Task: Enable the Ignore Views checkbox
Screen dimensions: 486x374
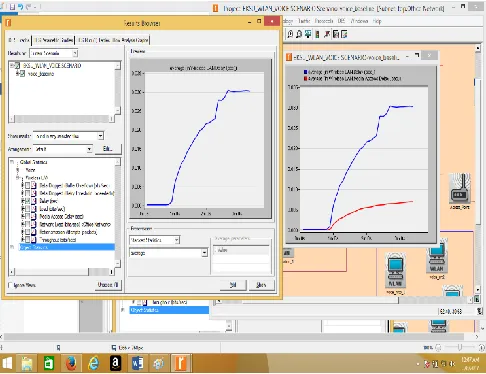Action: 10,285
